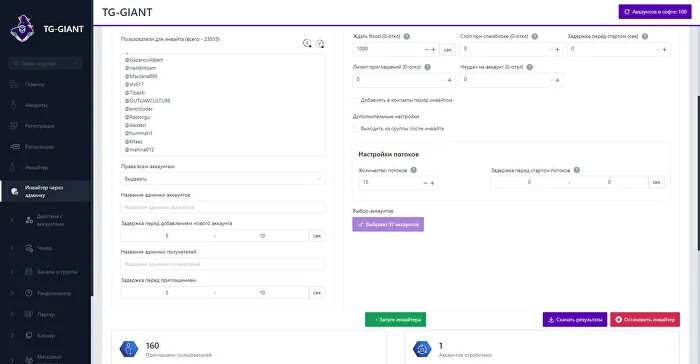Click the Название админки аккаунтов field
This screenshot has height=364, width=700.
click(223, 207)
